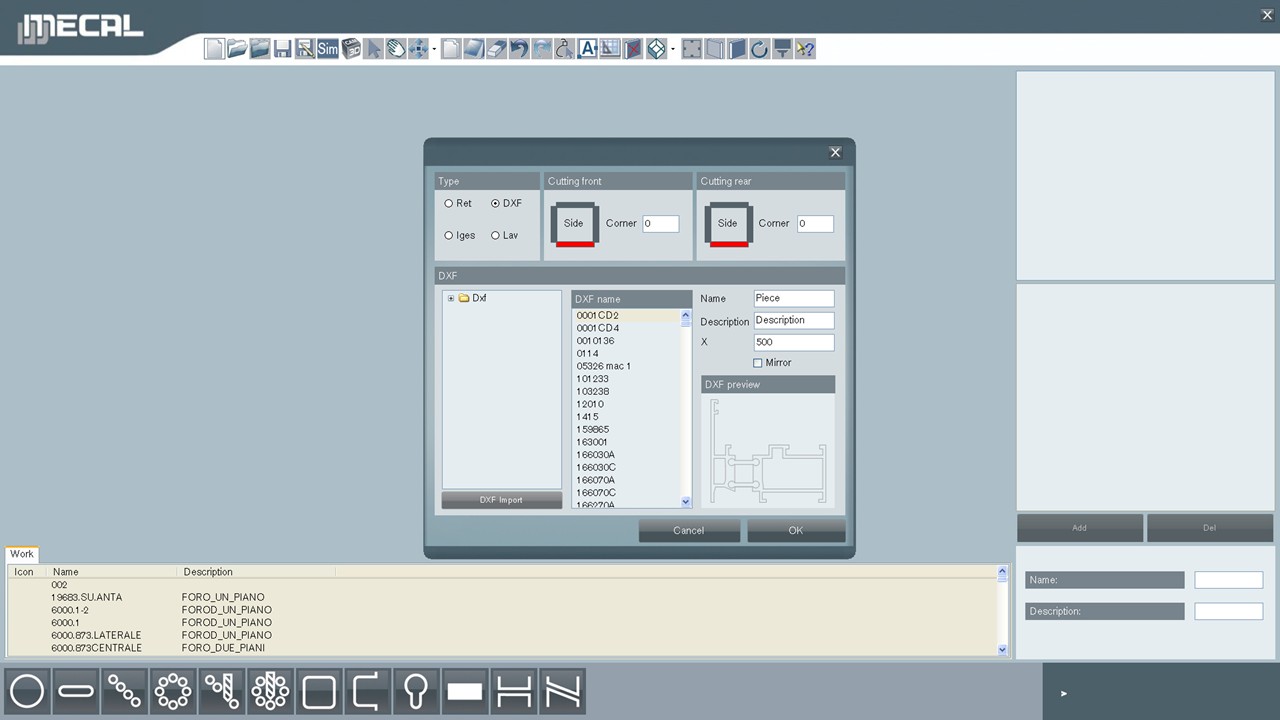Launch the Sim simulation icon
Screen dimensions: 1280x720
coord(328,48)
